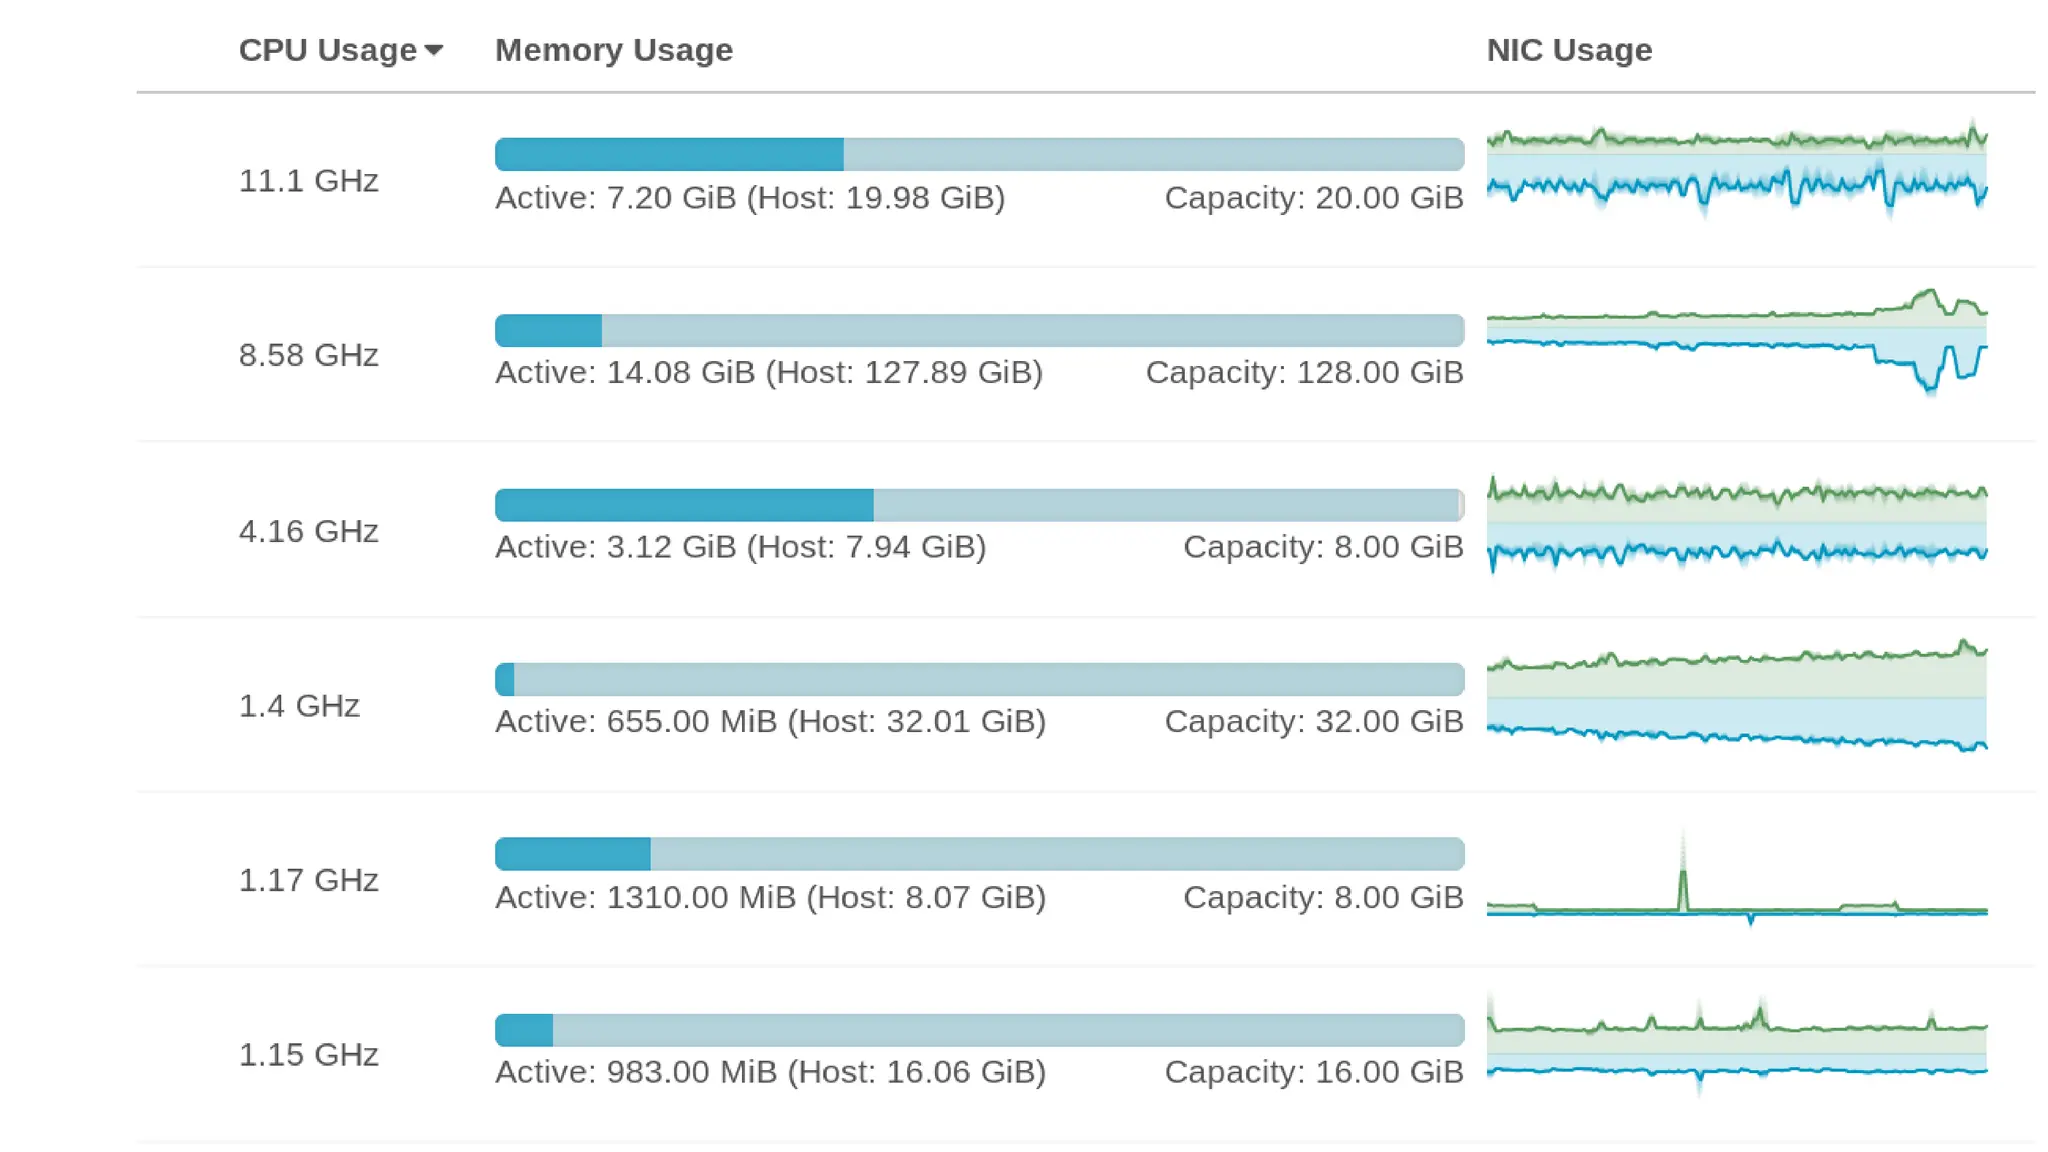Click the 128.00 GiB capacity memory bar
Screen dimensions: 2048x1152
pyautogui.click(x=979, y=330)
